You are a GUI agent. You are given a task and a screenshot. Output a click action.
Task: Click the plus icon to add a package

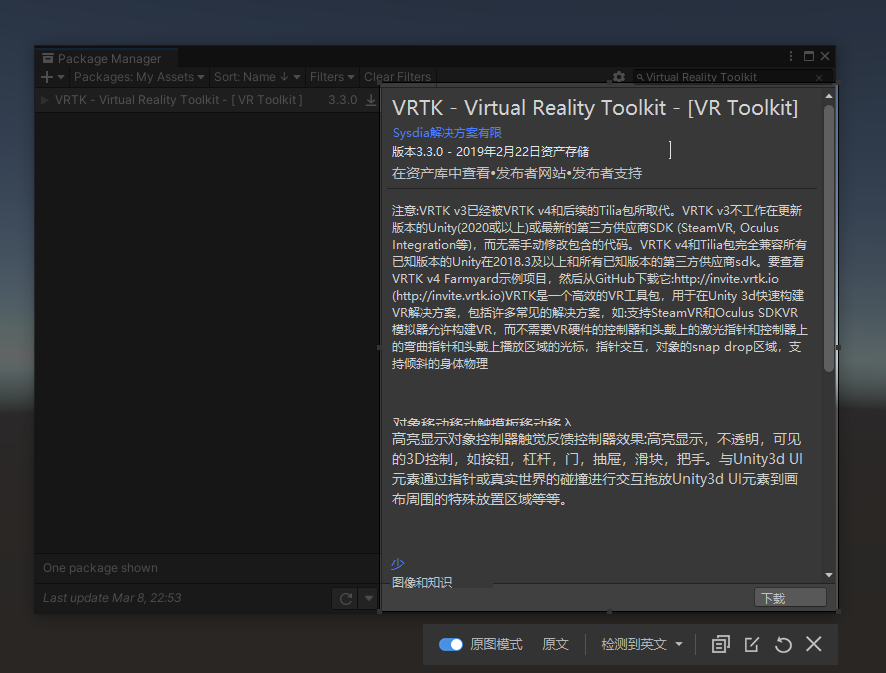pos(47,77)
